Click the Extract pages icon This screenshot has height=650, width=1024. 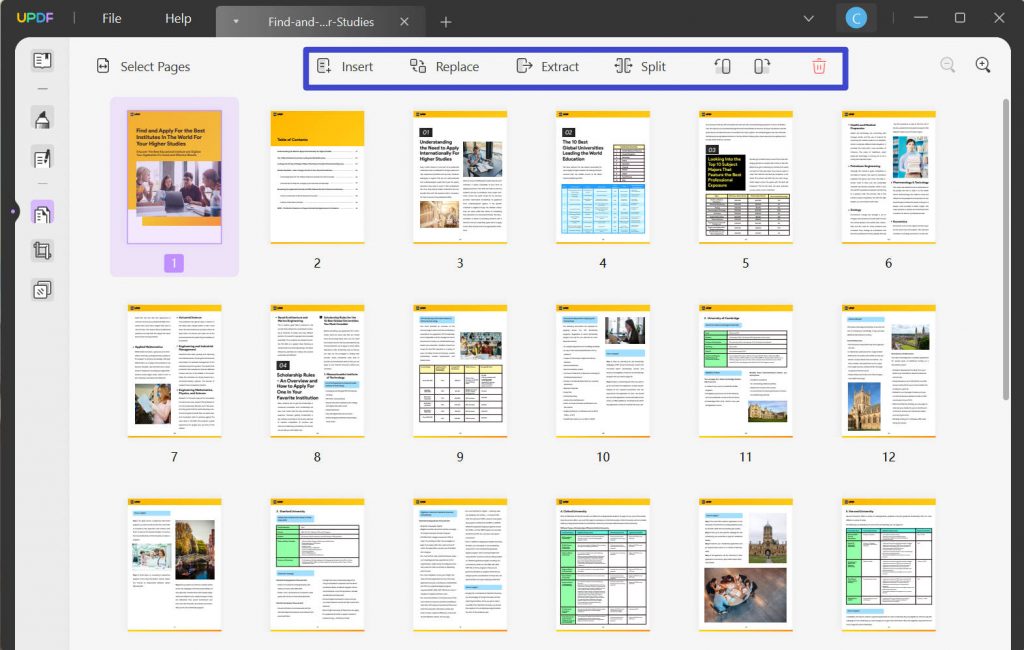click(x=548, y=66)
